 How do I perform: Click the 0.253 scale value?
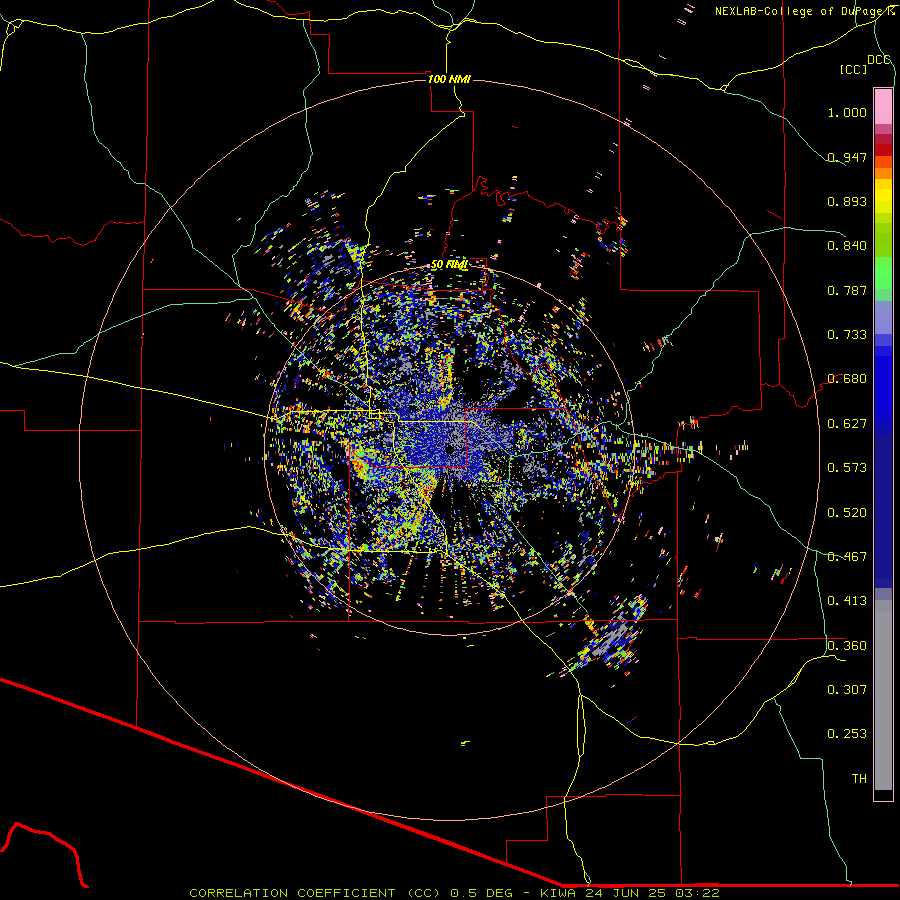(x=847, y=734)
